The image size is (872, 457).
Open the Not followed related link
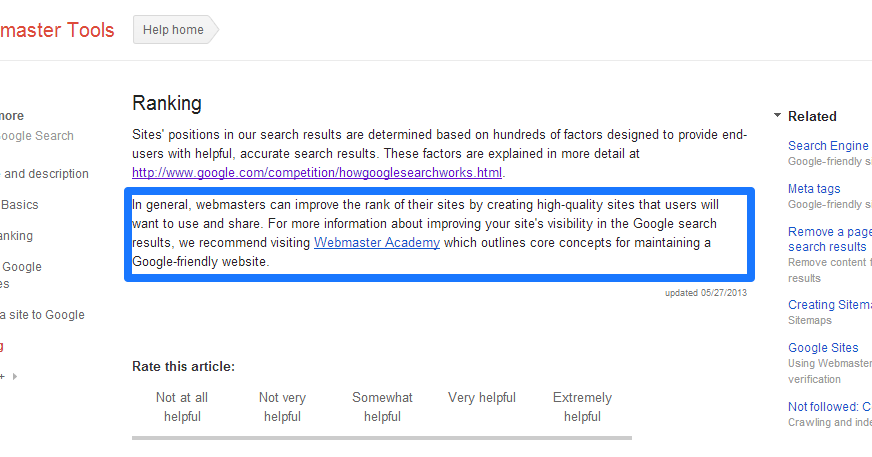[829, 407]
